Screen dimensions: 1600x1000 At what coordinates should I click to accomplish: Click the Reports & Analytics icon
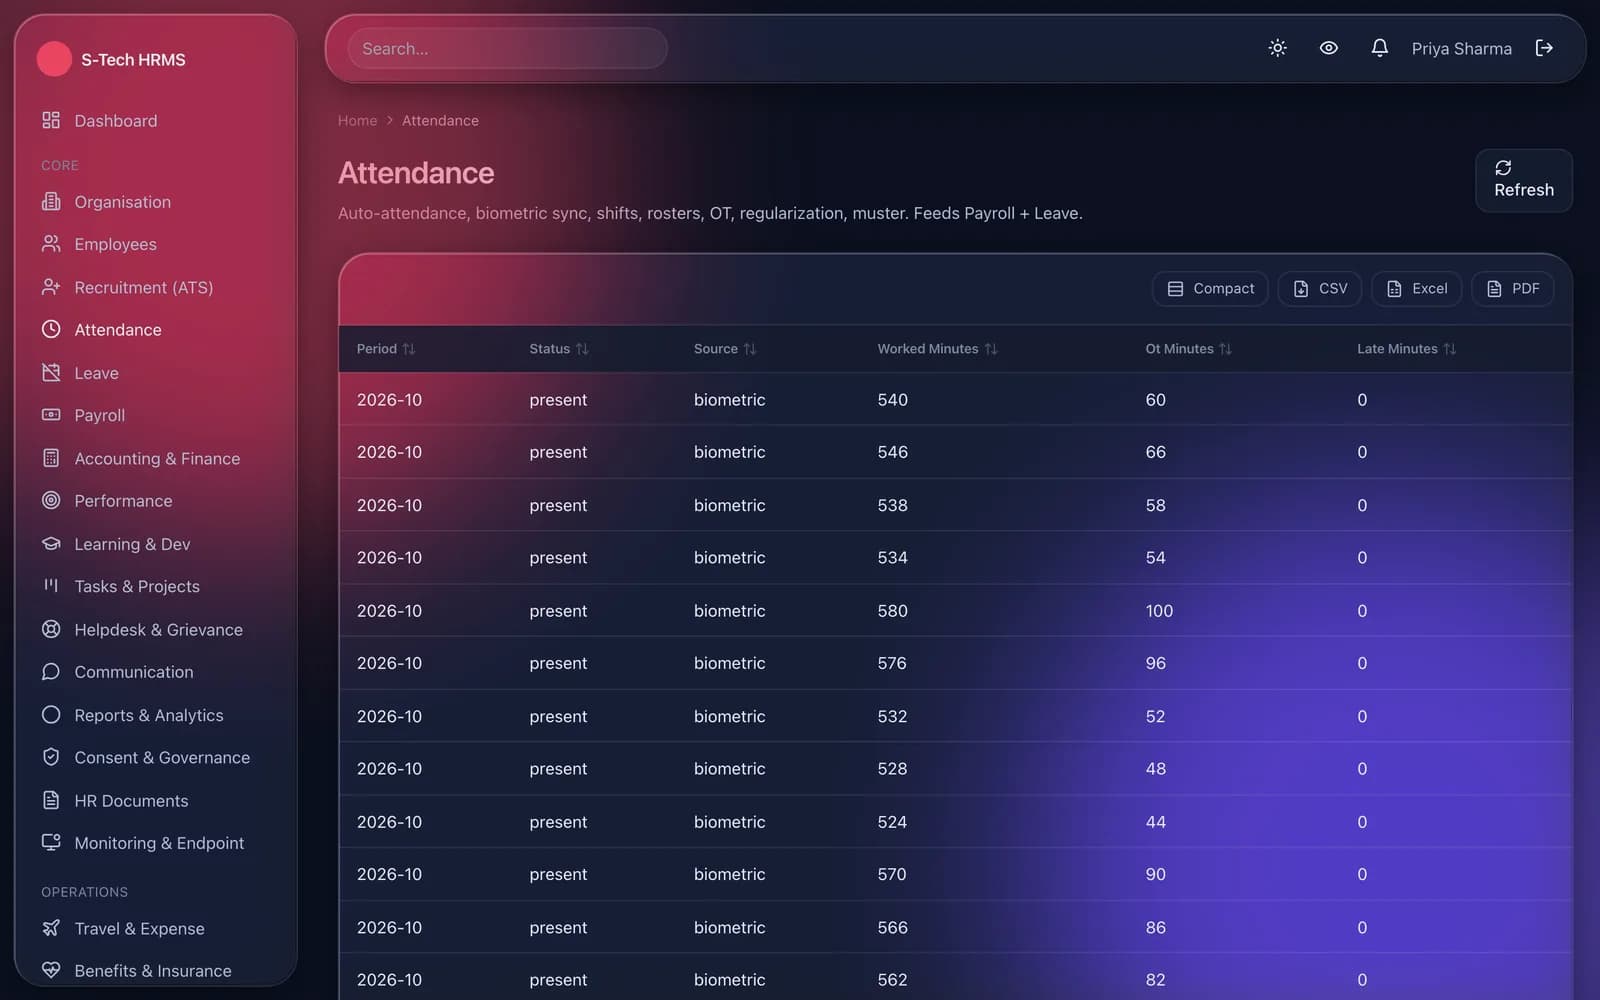(x=51, y=715)
